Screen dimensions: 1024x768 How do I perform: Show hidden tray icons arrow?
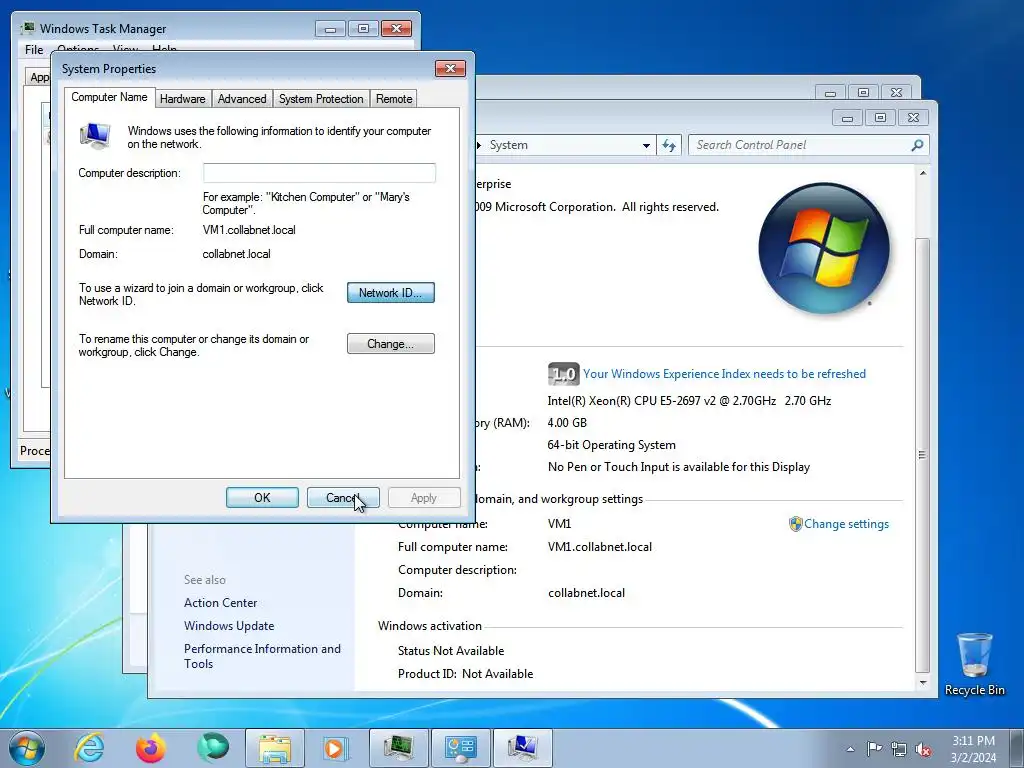click(850, 749)
